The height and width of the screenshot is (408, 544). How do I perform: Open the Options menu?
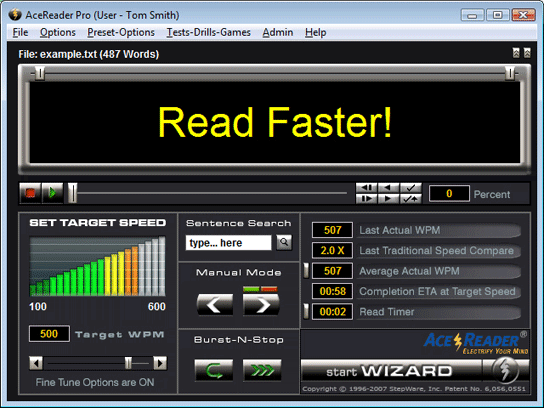coord(58,32)
